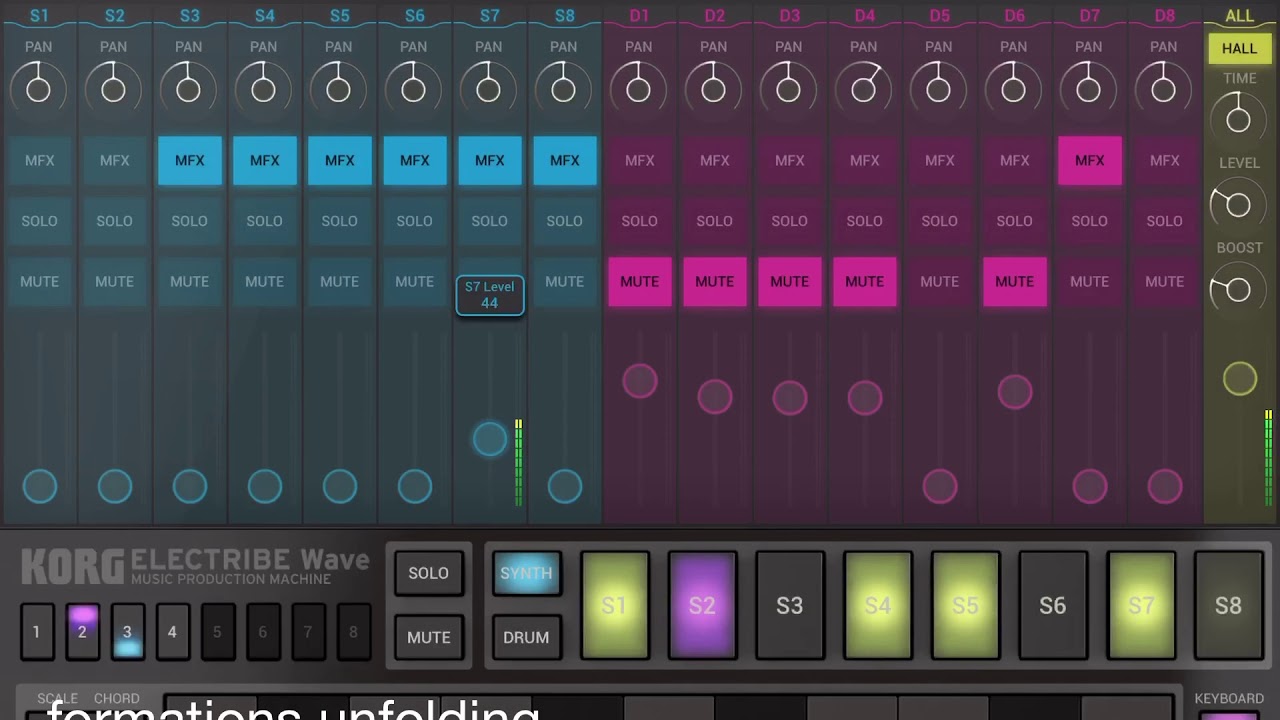The height and width of the screenshot is (720, 1280).
Task: Click the HALL reverb type button
Action: (x=1239, y=48)
